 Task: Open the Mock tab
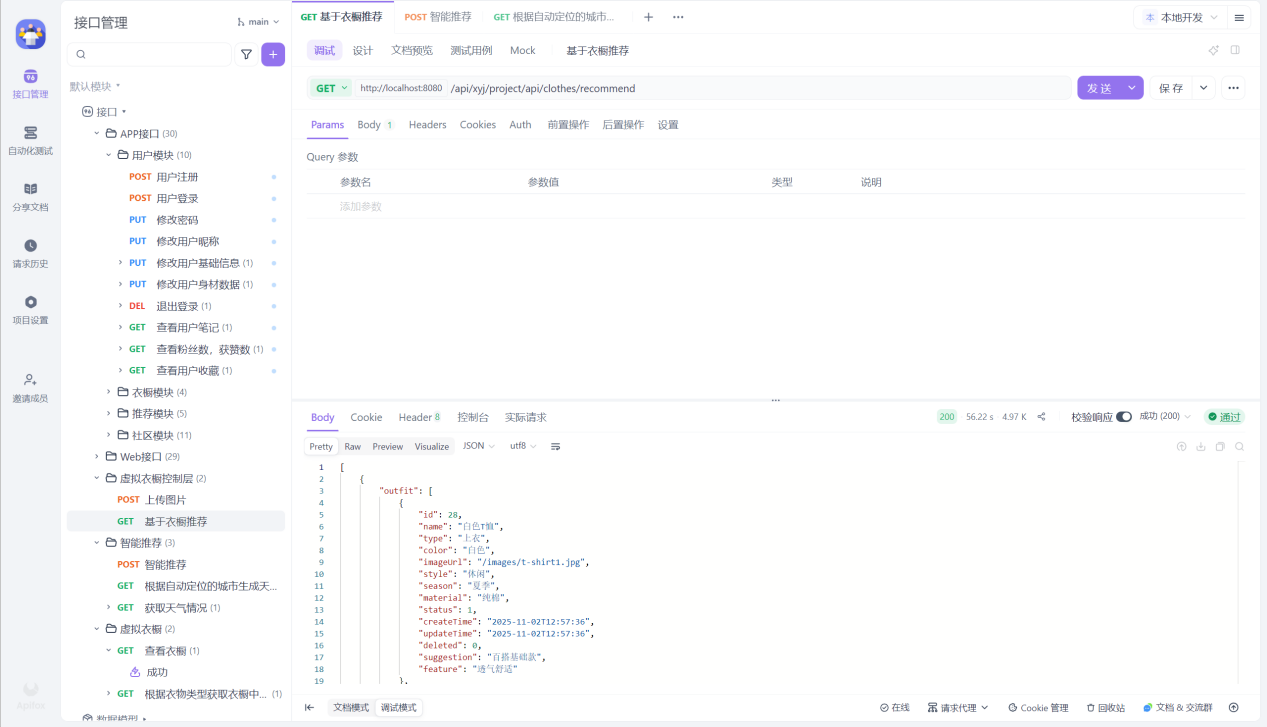tap(523, 50)
